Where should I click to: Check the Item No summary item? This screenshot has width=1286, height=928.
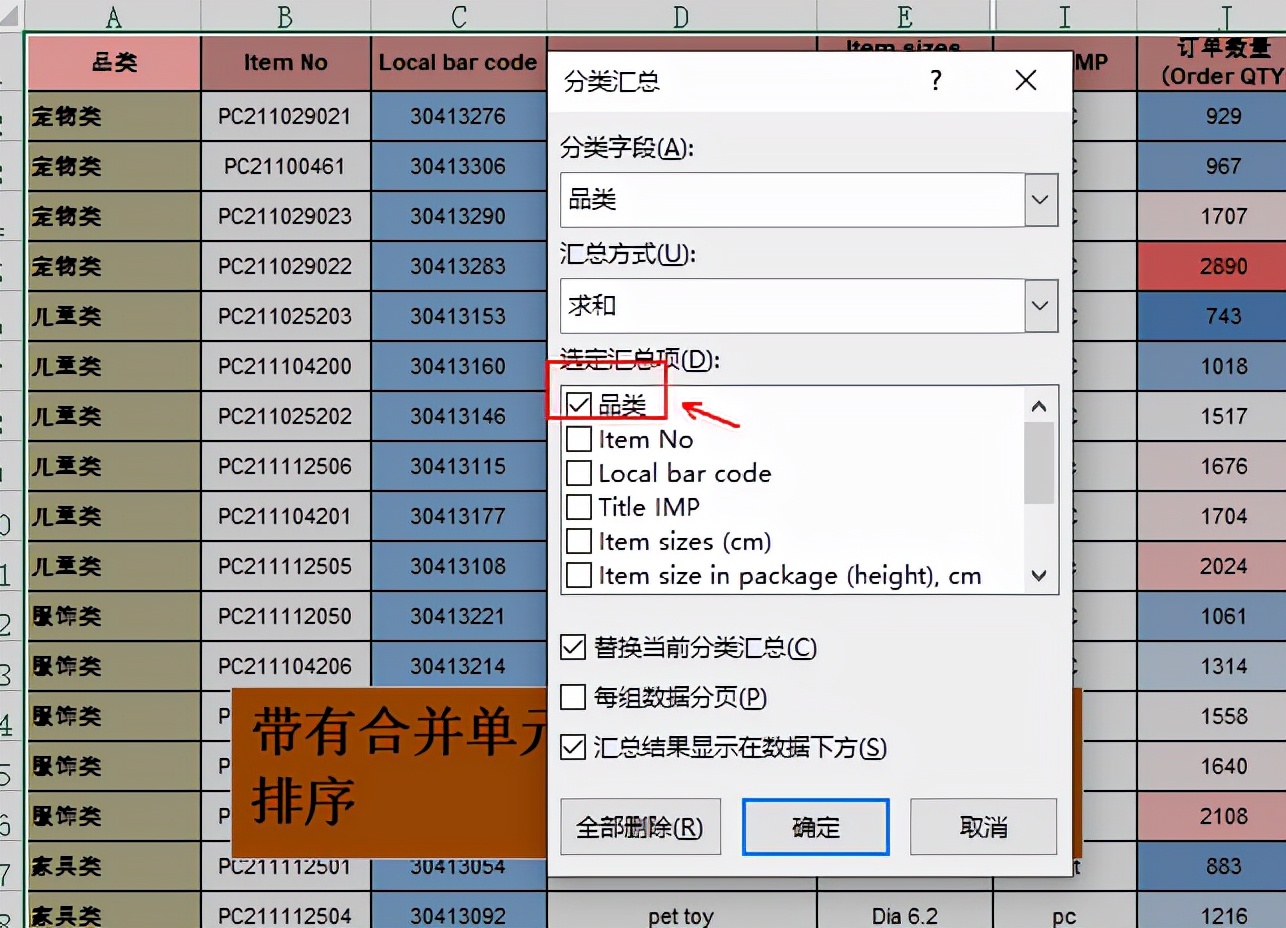click(x=578, y=438)
